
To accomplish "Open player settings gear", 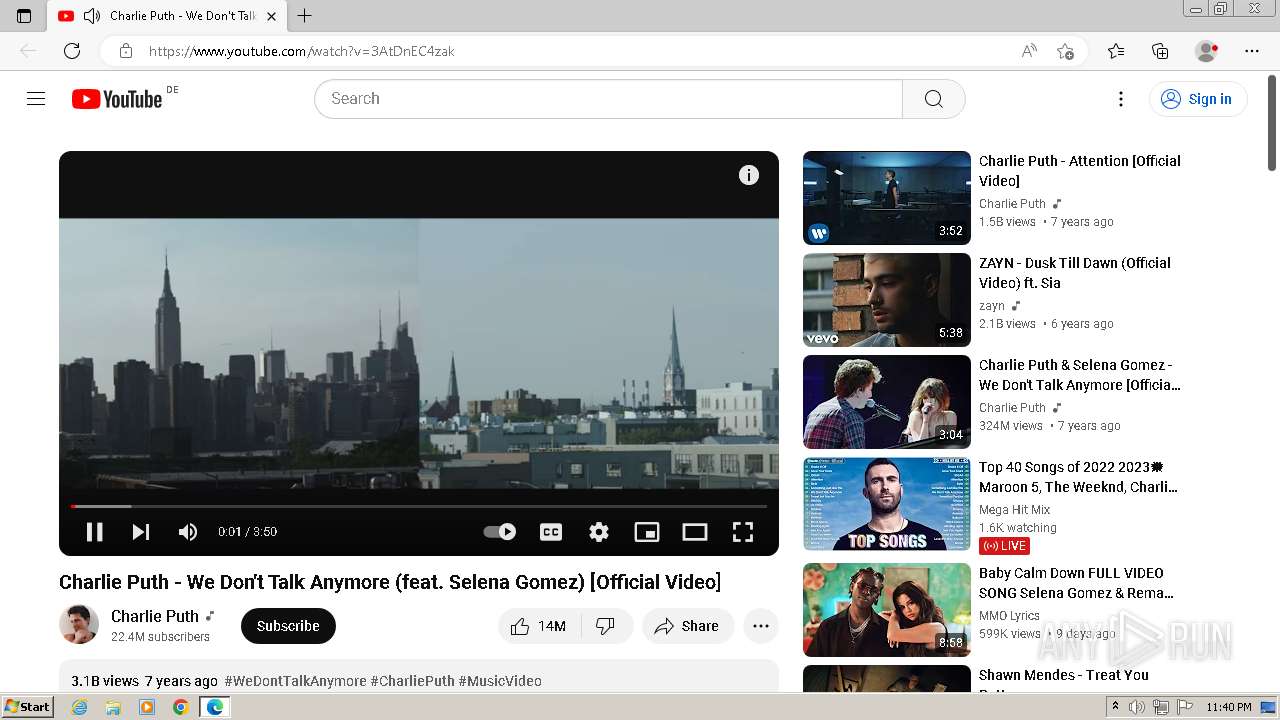I will pyautogui.click(x=599, y=532).
